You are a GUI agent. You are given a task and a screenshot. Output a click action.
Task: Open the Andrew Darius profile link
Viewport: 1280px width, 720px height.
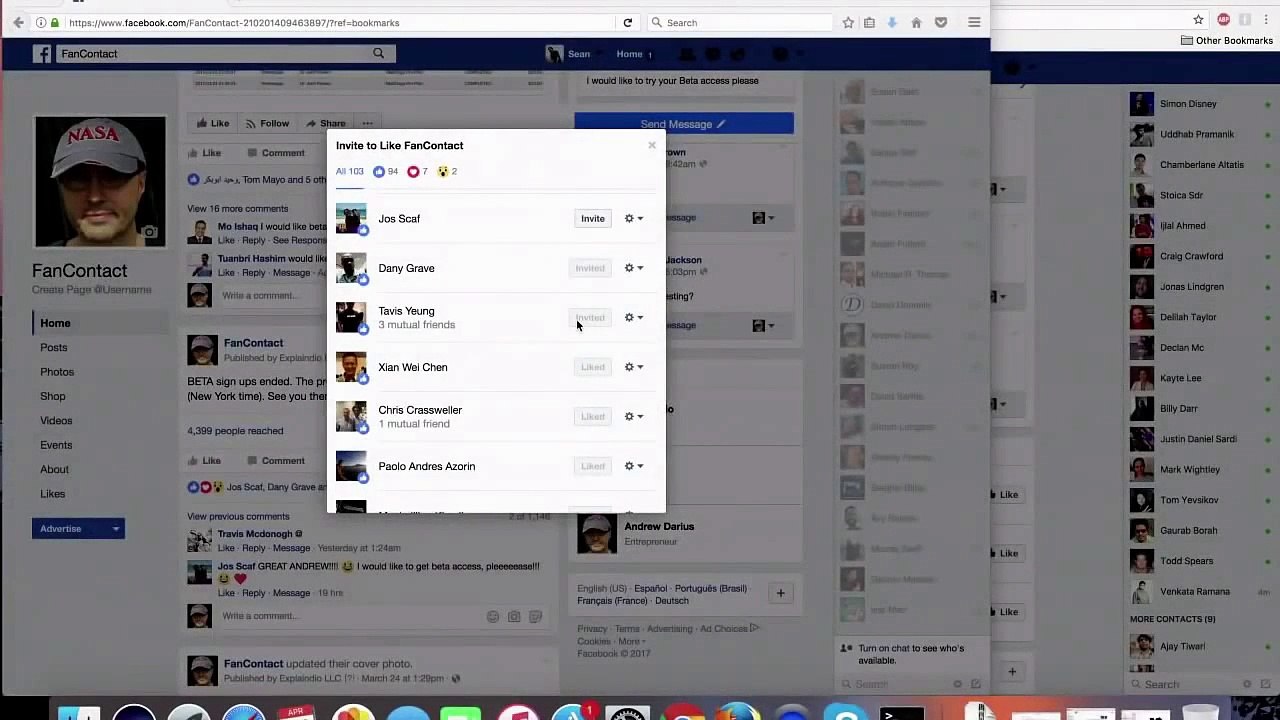tap(659, 527)
